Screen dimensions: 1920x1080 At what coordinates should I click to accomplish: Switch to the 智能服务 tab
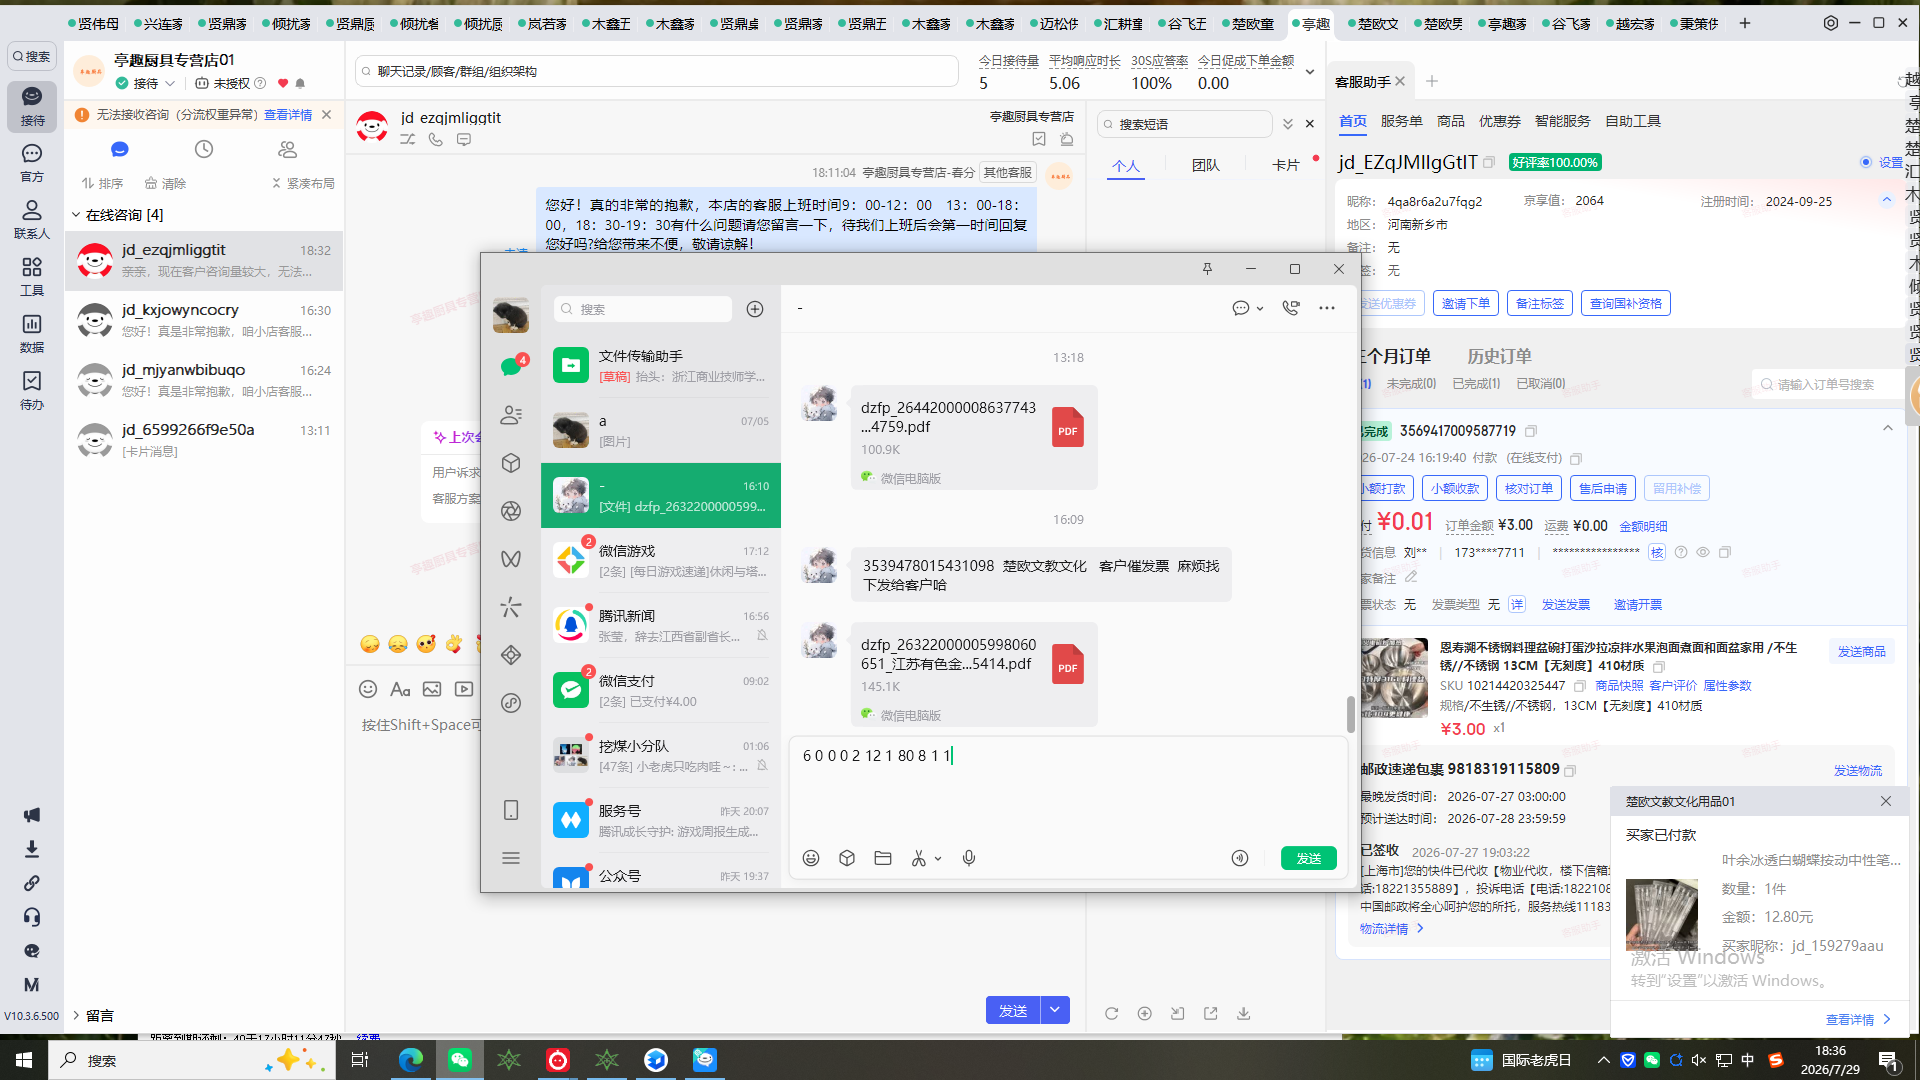pos(1562,121)
